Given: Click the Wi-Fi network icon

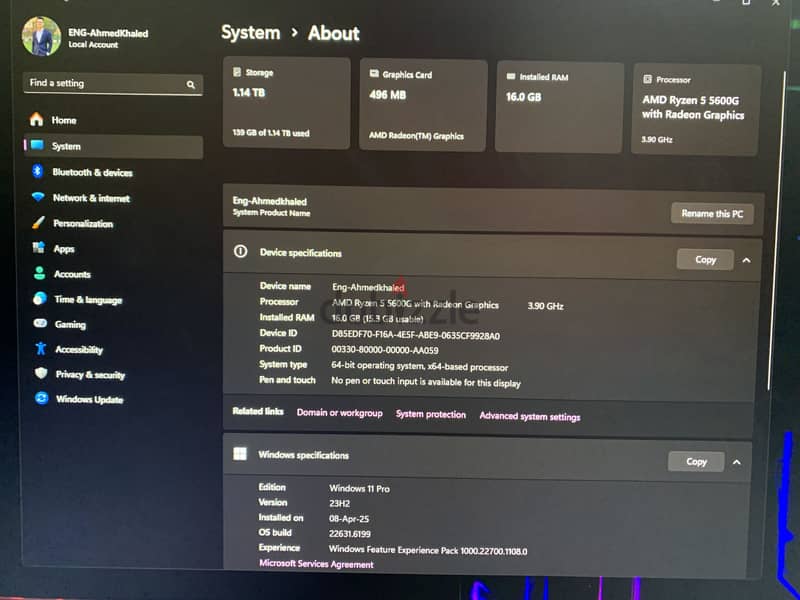Looking at the screenshot, I should click(x=38, y=197).
